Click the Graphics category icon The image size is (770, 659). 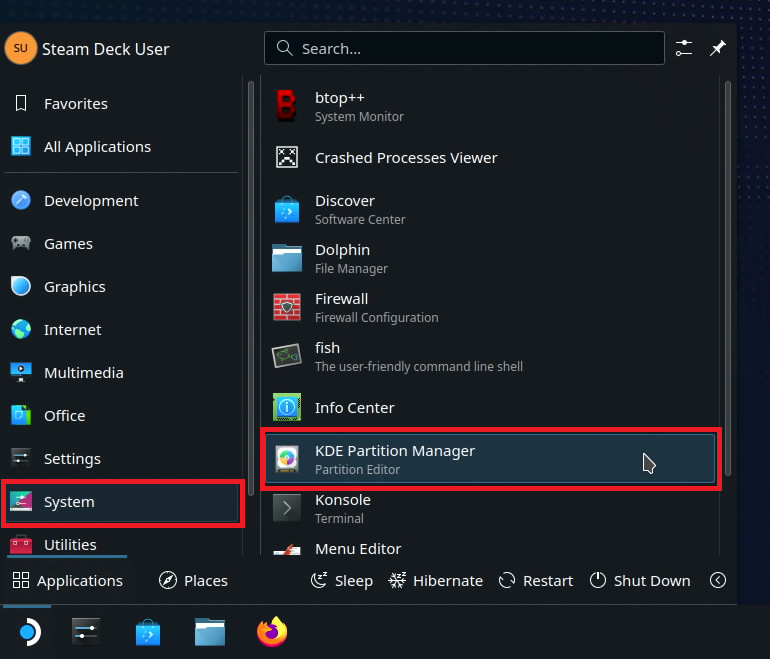click(21, 286)
